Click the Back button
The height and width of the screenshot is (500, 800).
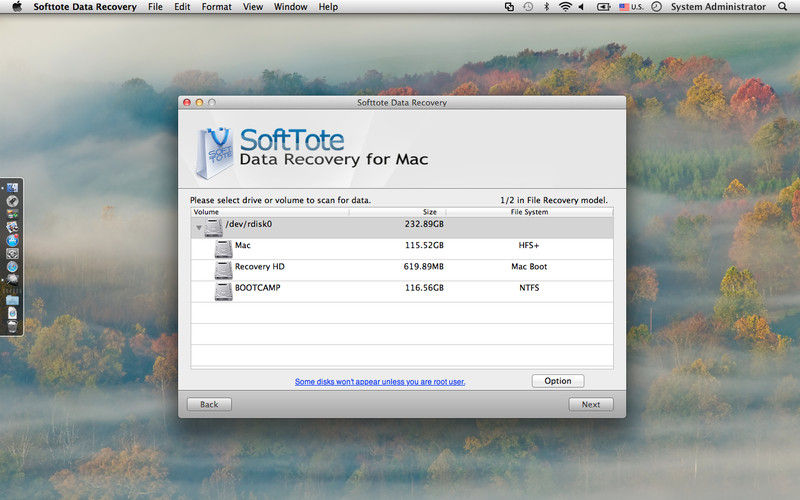pyautogui.click(x=209, y=404)
